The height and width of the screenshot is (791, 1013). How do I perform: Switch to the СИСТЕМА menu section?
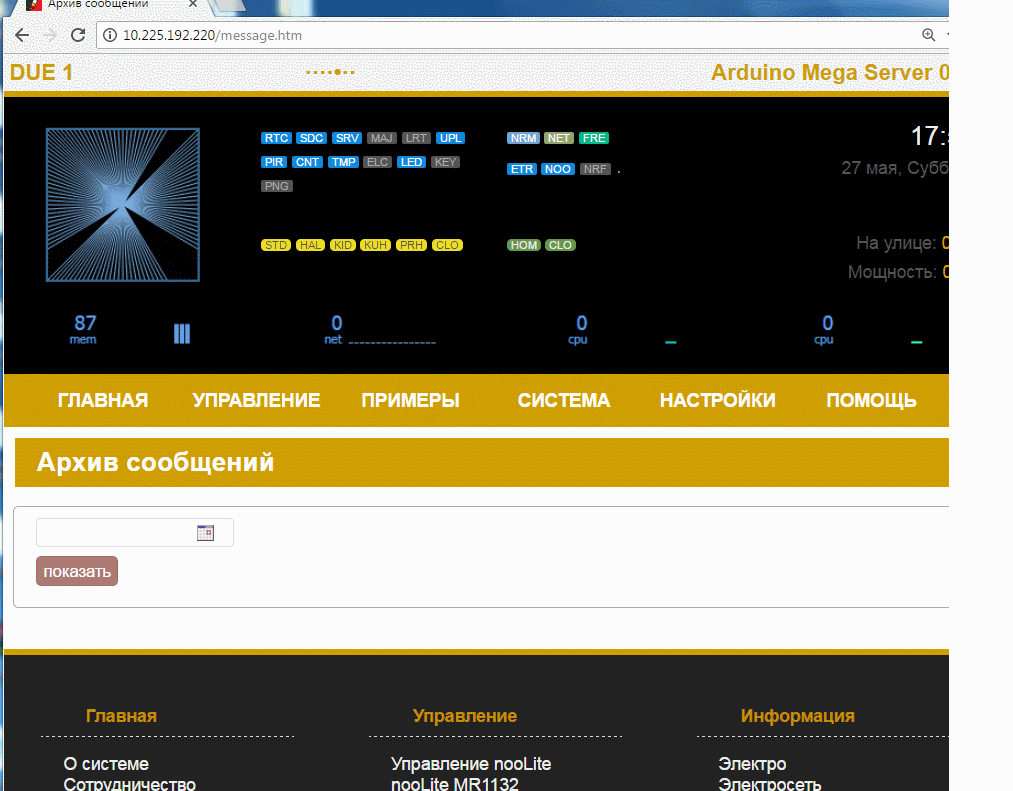[563, 400]
